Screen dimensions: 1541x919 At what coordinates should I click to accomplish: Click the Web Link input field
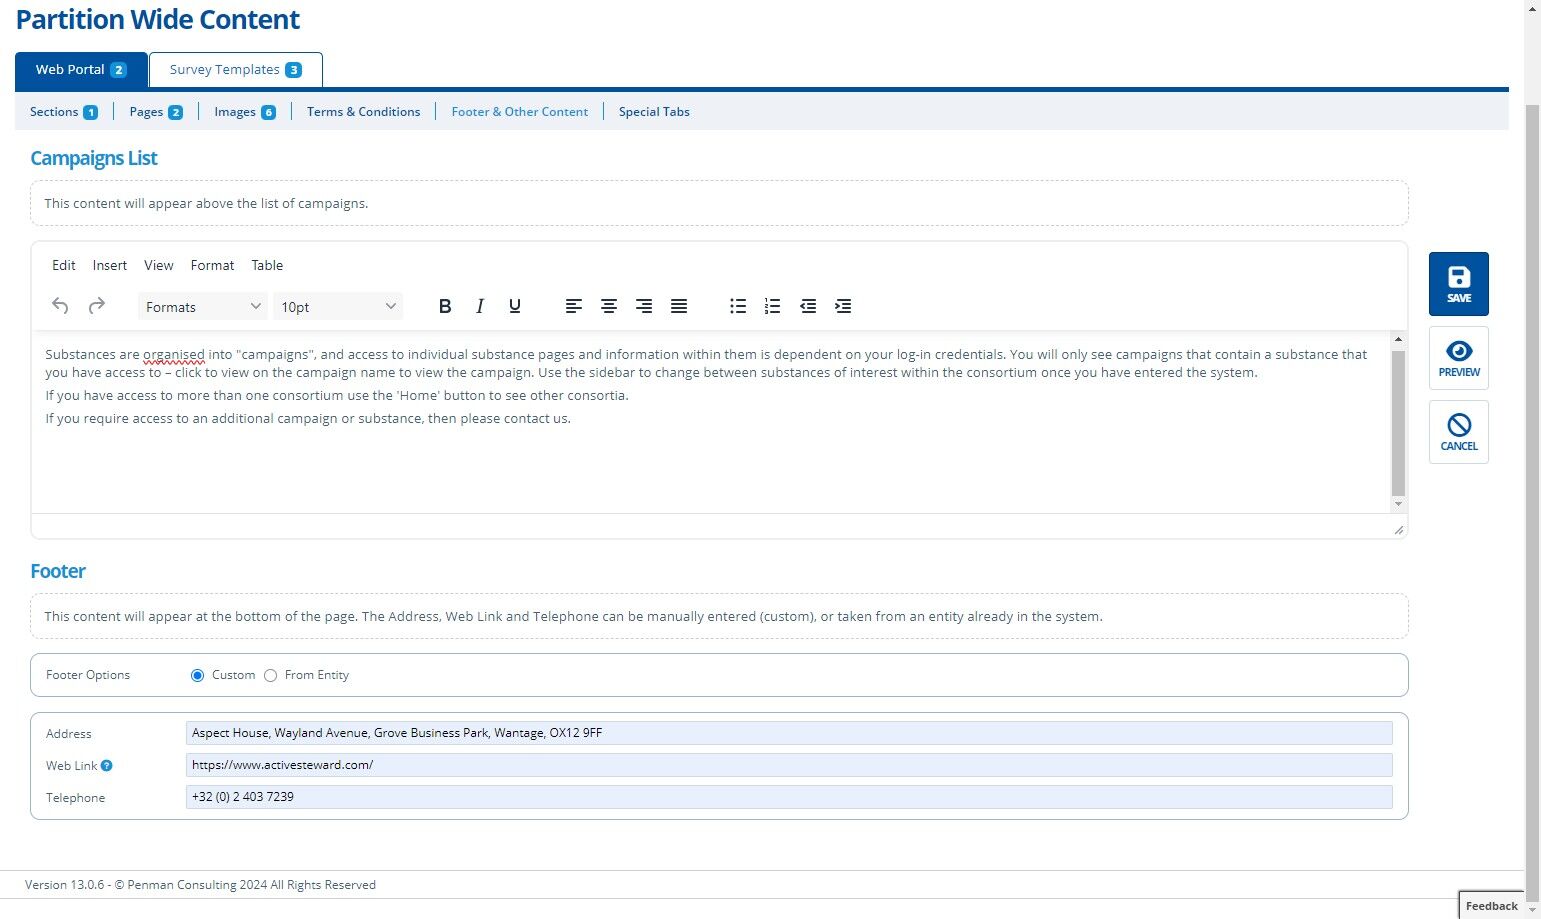tap(789, 765)
